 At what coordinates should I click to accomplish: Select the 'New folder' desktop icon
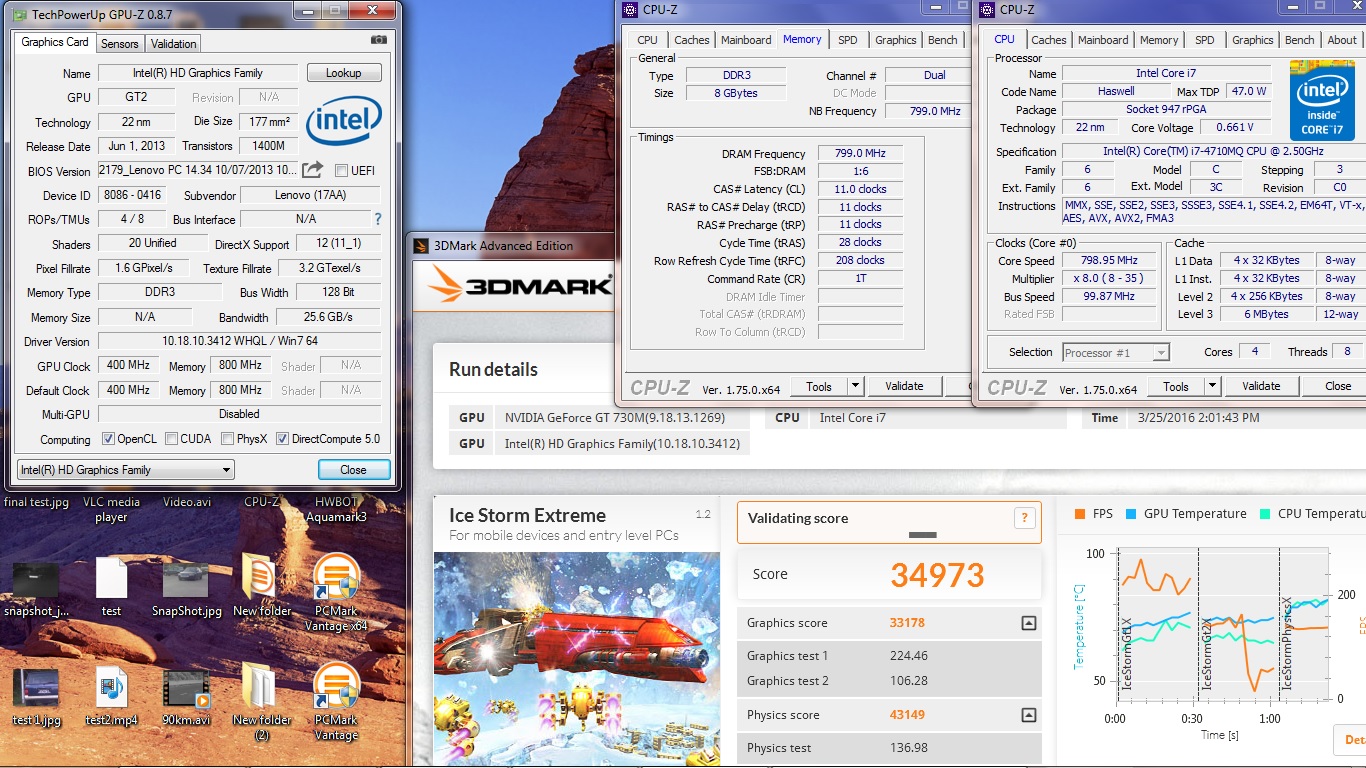[262, 586]
